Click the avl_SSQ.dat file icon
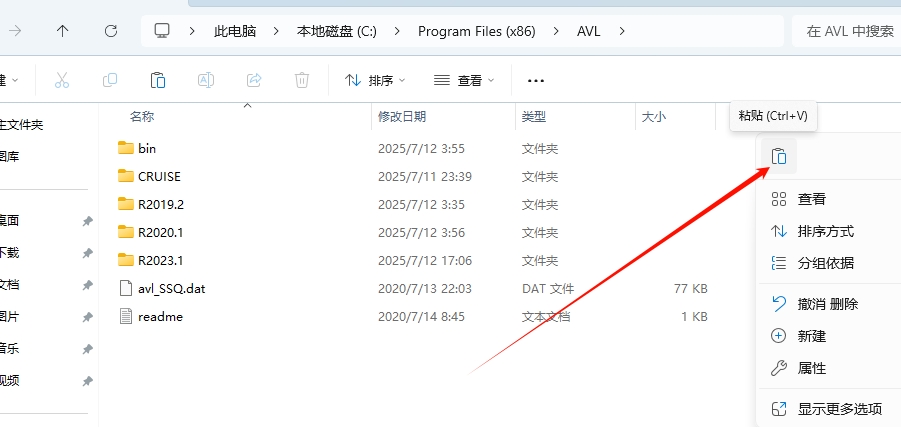The image size is (901, 427). click(x=126, y=288)
